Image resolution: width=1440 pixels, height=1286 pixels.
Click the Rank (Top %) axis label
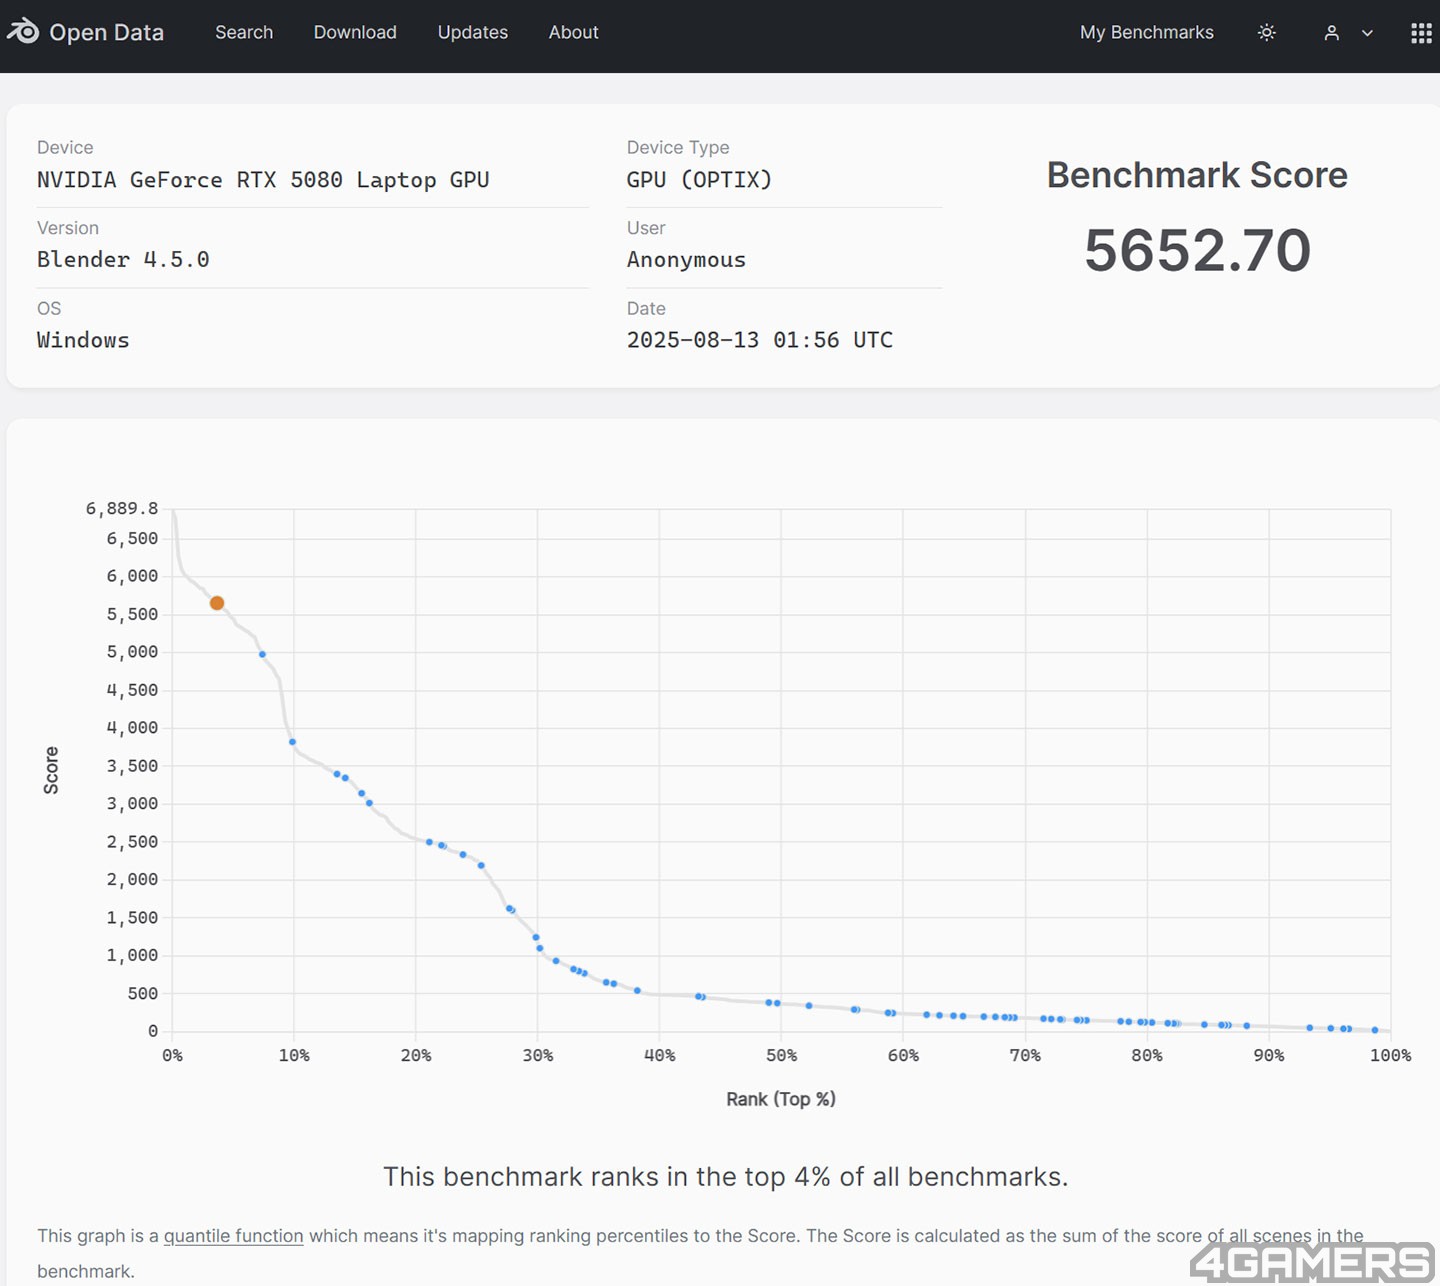coord(781,1099)
